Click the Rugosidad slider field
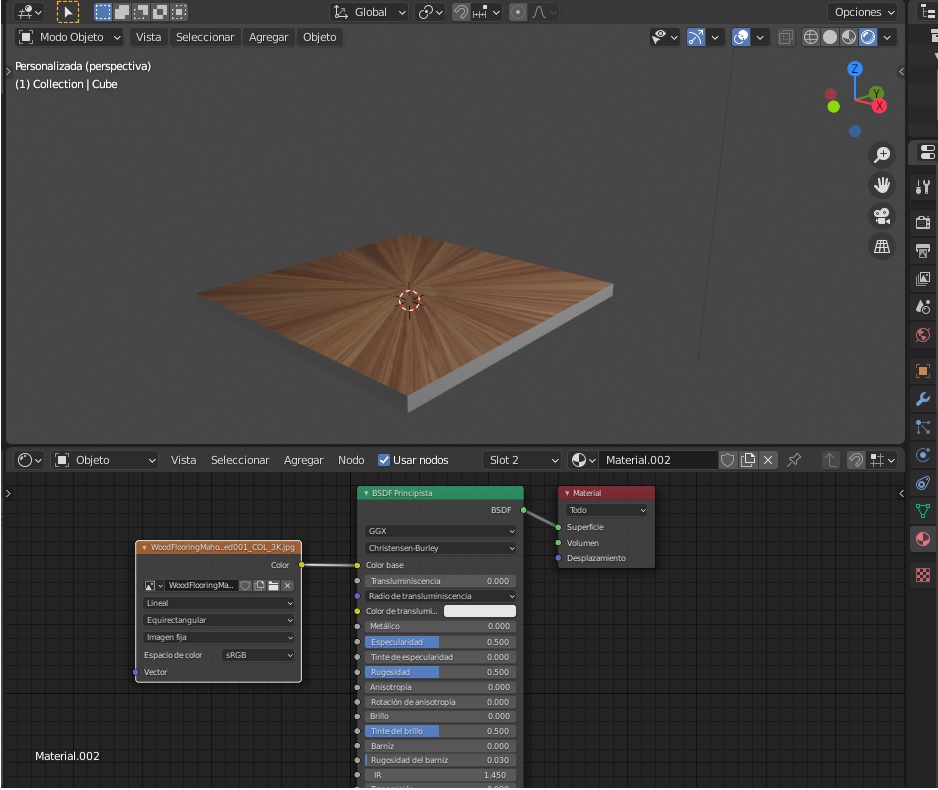Image resolution: width=938 pixels, height=790 pixels. [x=440, y=672]
